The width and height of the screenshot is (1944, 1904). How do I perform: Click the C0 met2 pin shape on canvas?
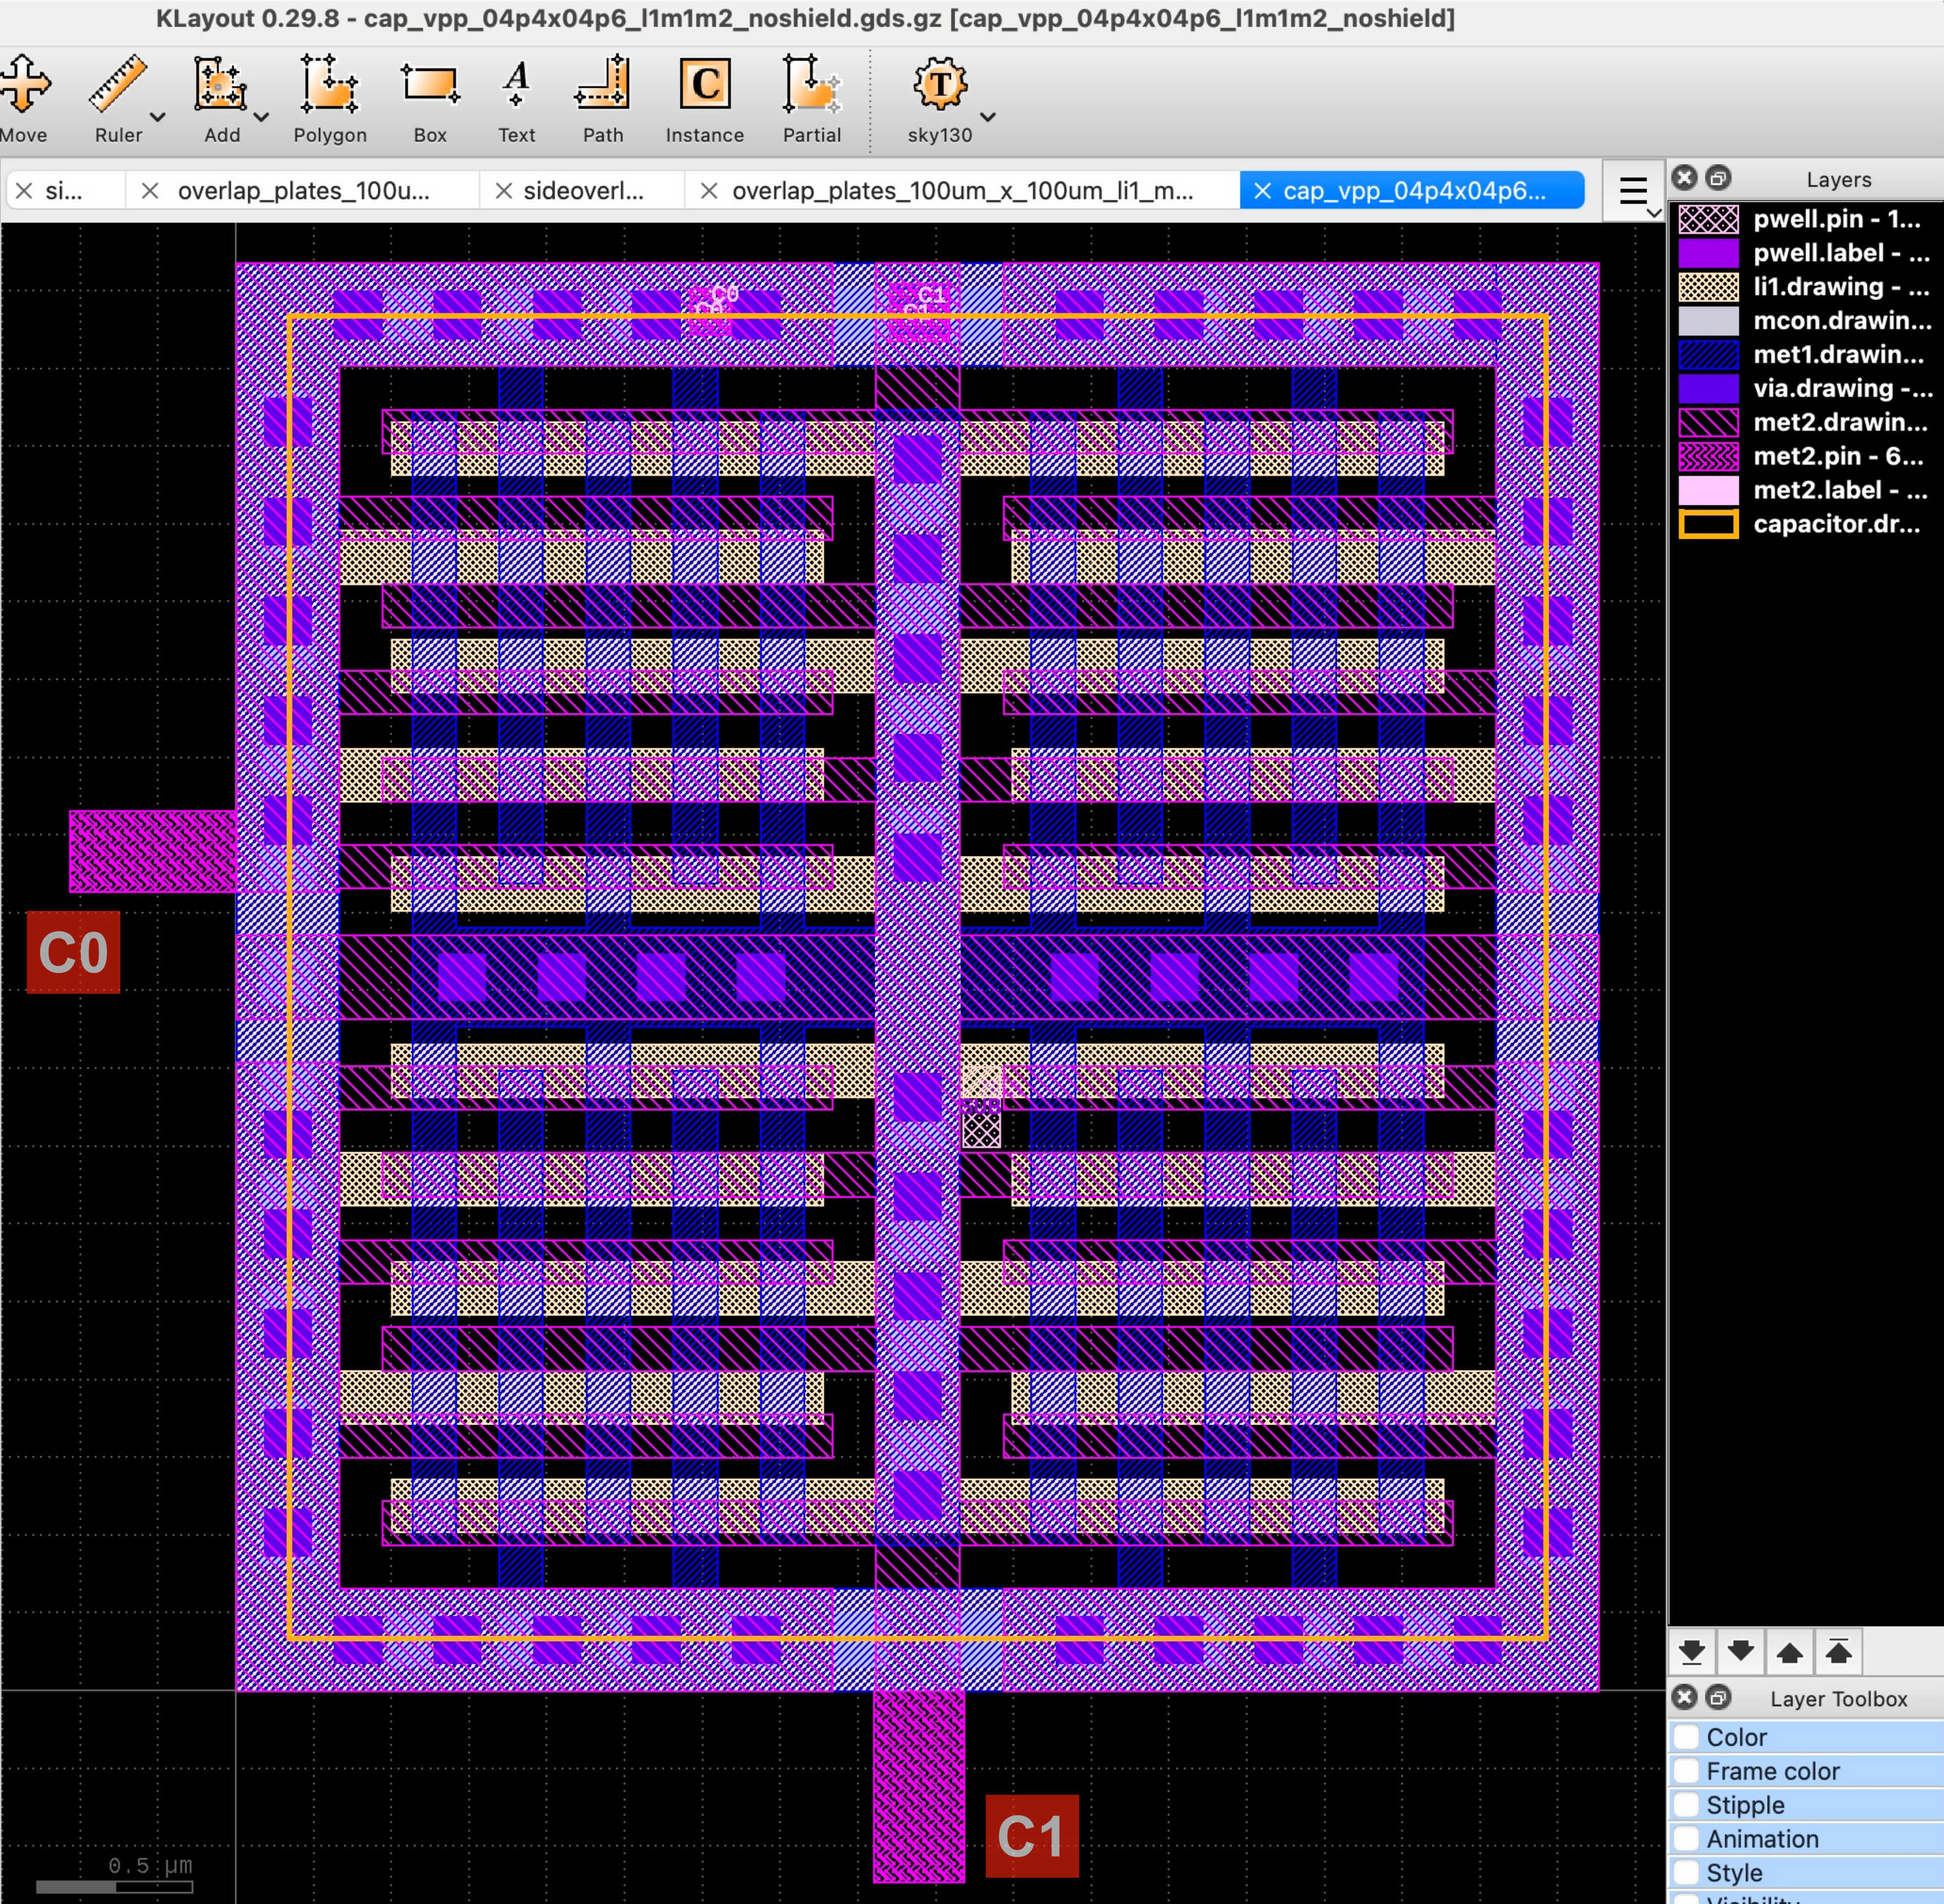tap(152, 851)
